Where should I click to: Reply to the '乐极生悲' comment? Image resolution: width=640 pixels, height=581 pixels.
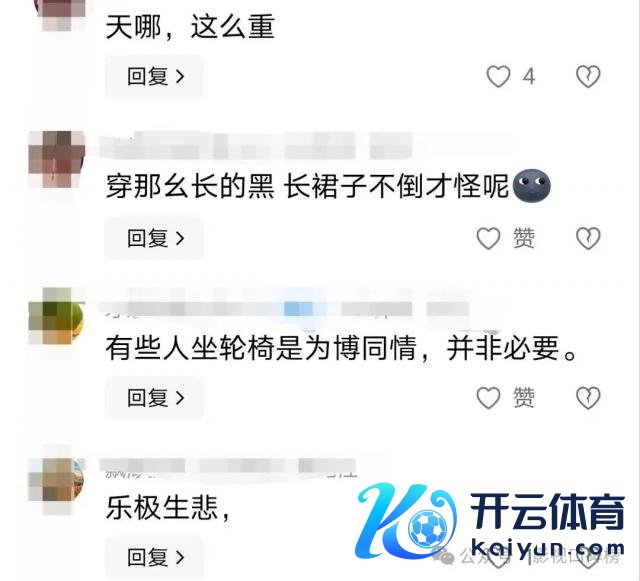154,557
